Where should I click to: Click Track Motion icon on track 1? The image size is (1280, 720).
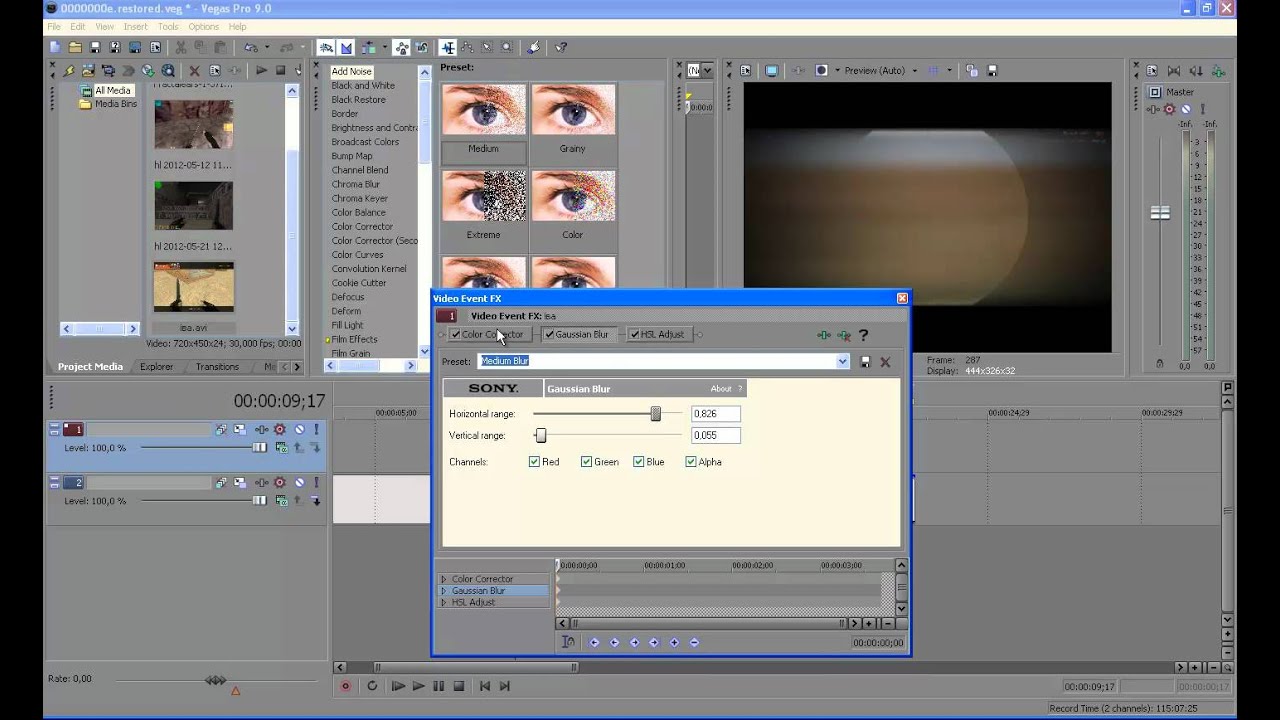coord(239,429)
